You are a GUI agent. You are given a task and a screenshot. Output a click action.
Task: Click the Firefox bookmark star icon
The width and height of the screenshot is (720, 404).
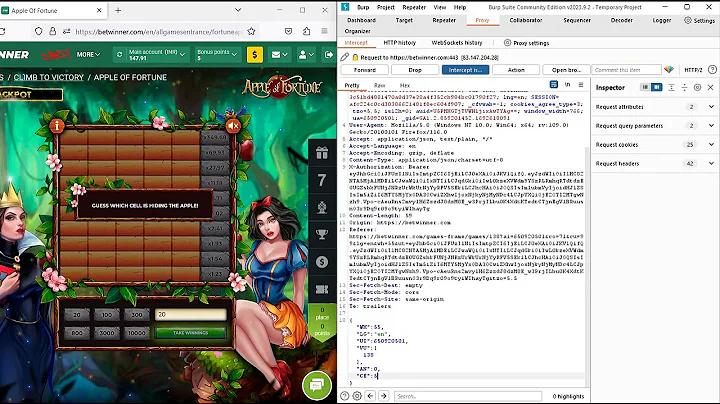251,31
